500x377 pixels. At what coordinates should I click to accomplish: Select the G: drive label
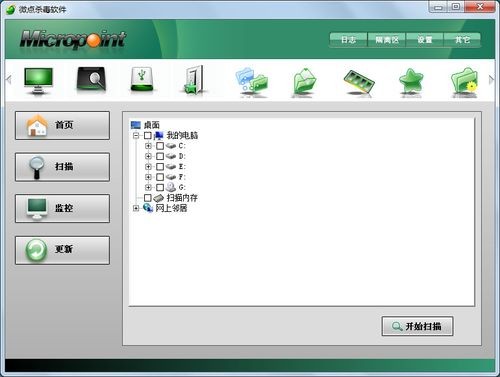pos(182,187)
